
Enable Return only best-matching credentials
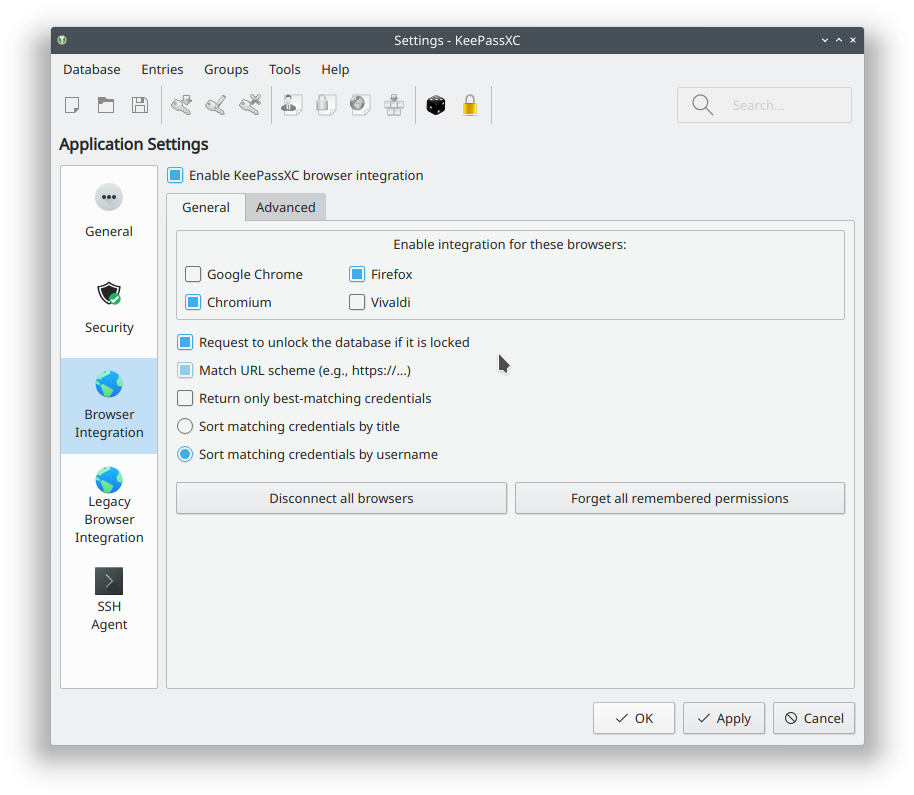click(x=184, y=398)
